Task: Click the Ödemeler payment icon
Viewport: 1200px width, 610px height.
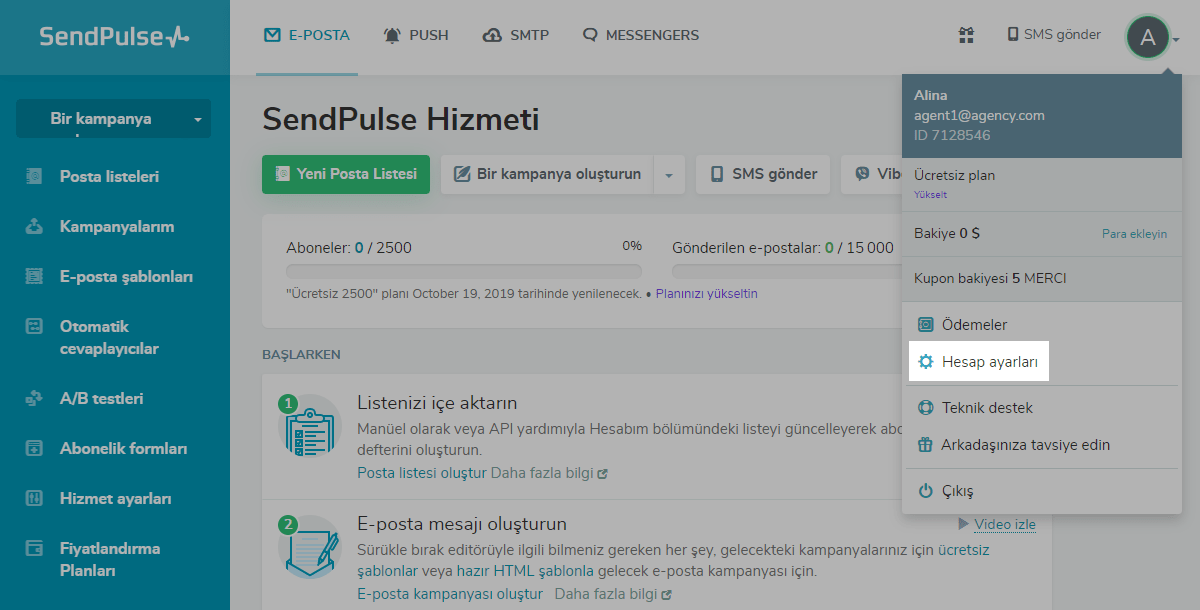Action: [926, 325]
